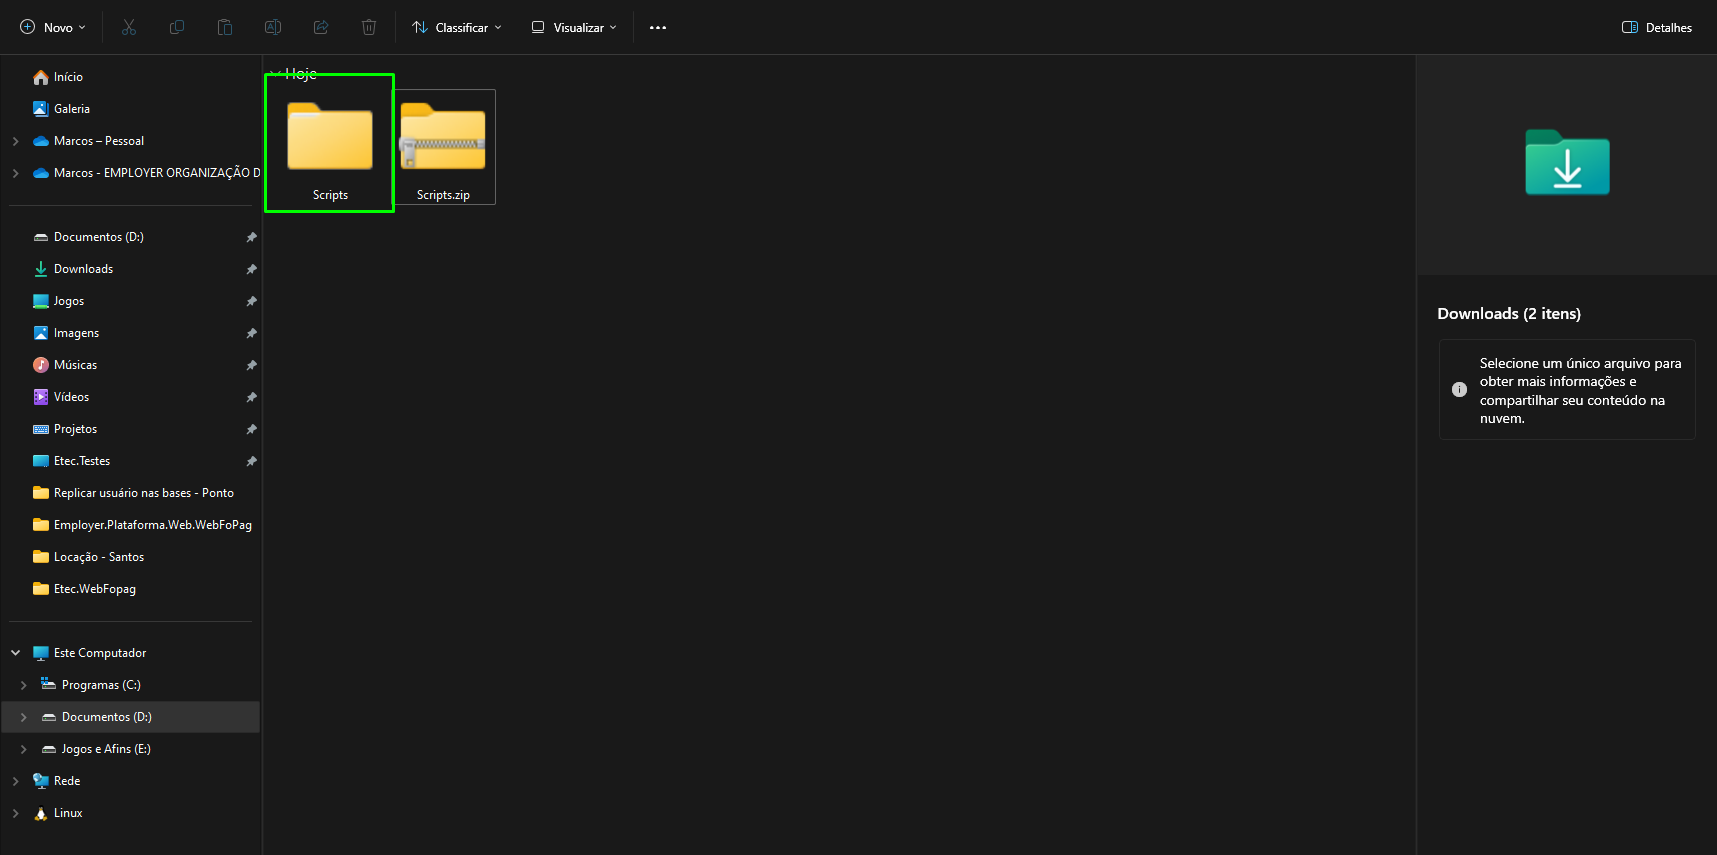
Task: Select the Scripts folder
Action: pos(330,144)
